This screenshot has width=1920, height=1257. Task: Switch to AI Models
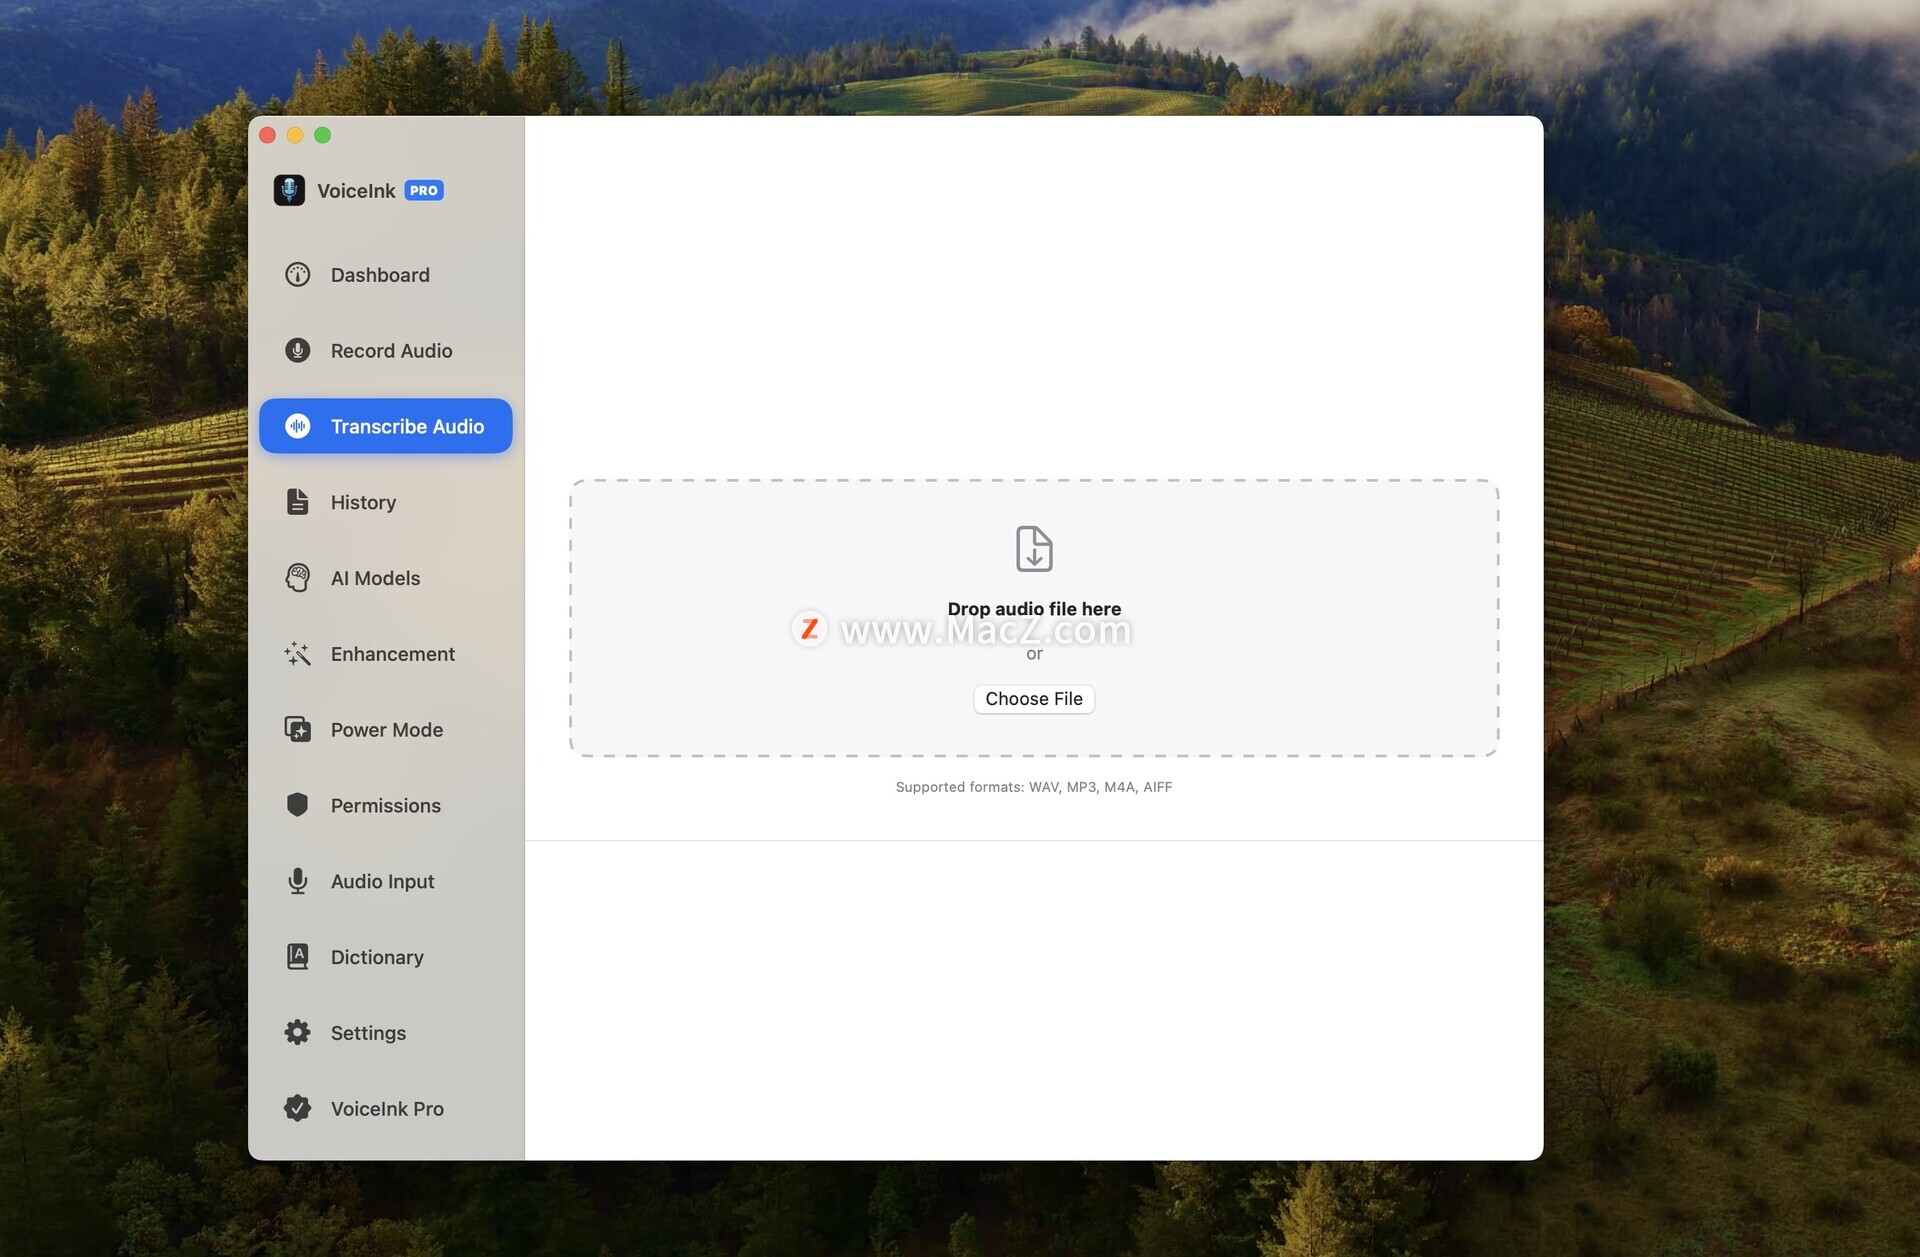(386, 578)
